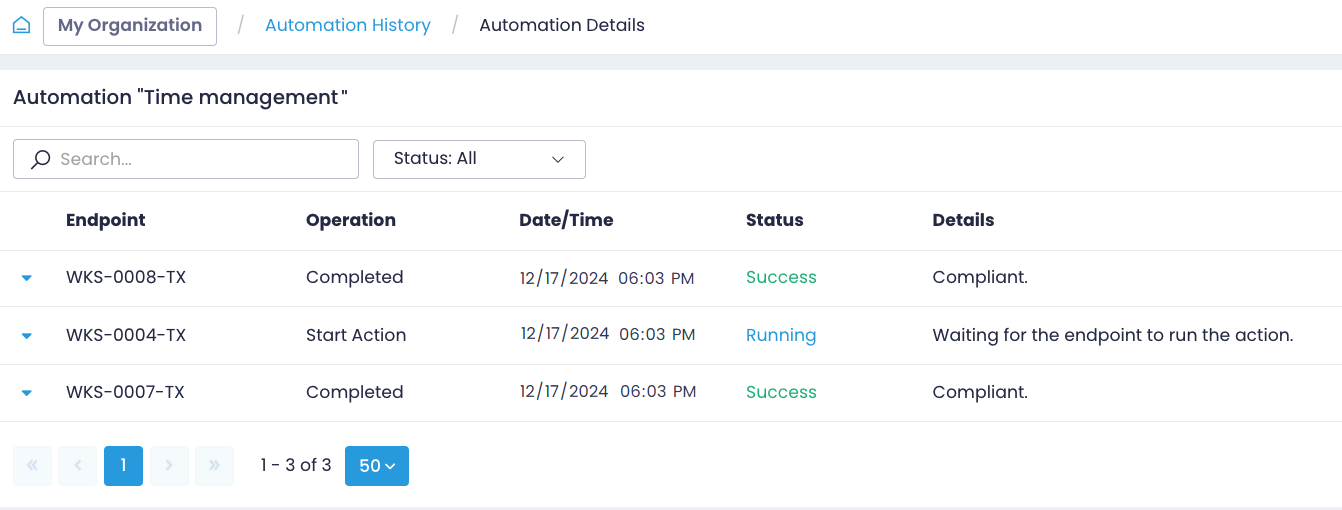
Task: Select page 1 in pagination
Action: [123, 466]
